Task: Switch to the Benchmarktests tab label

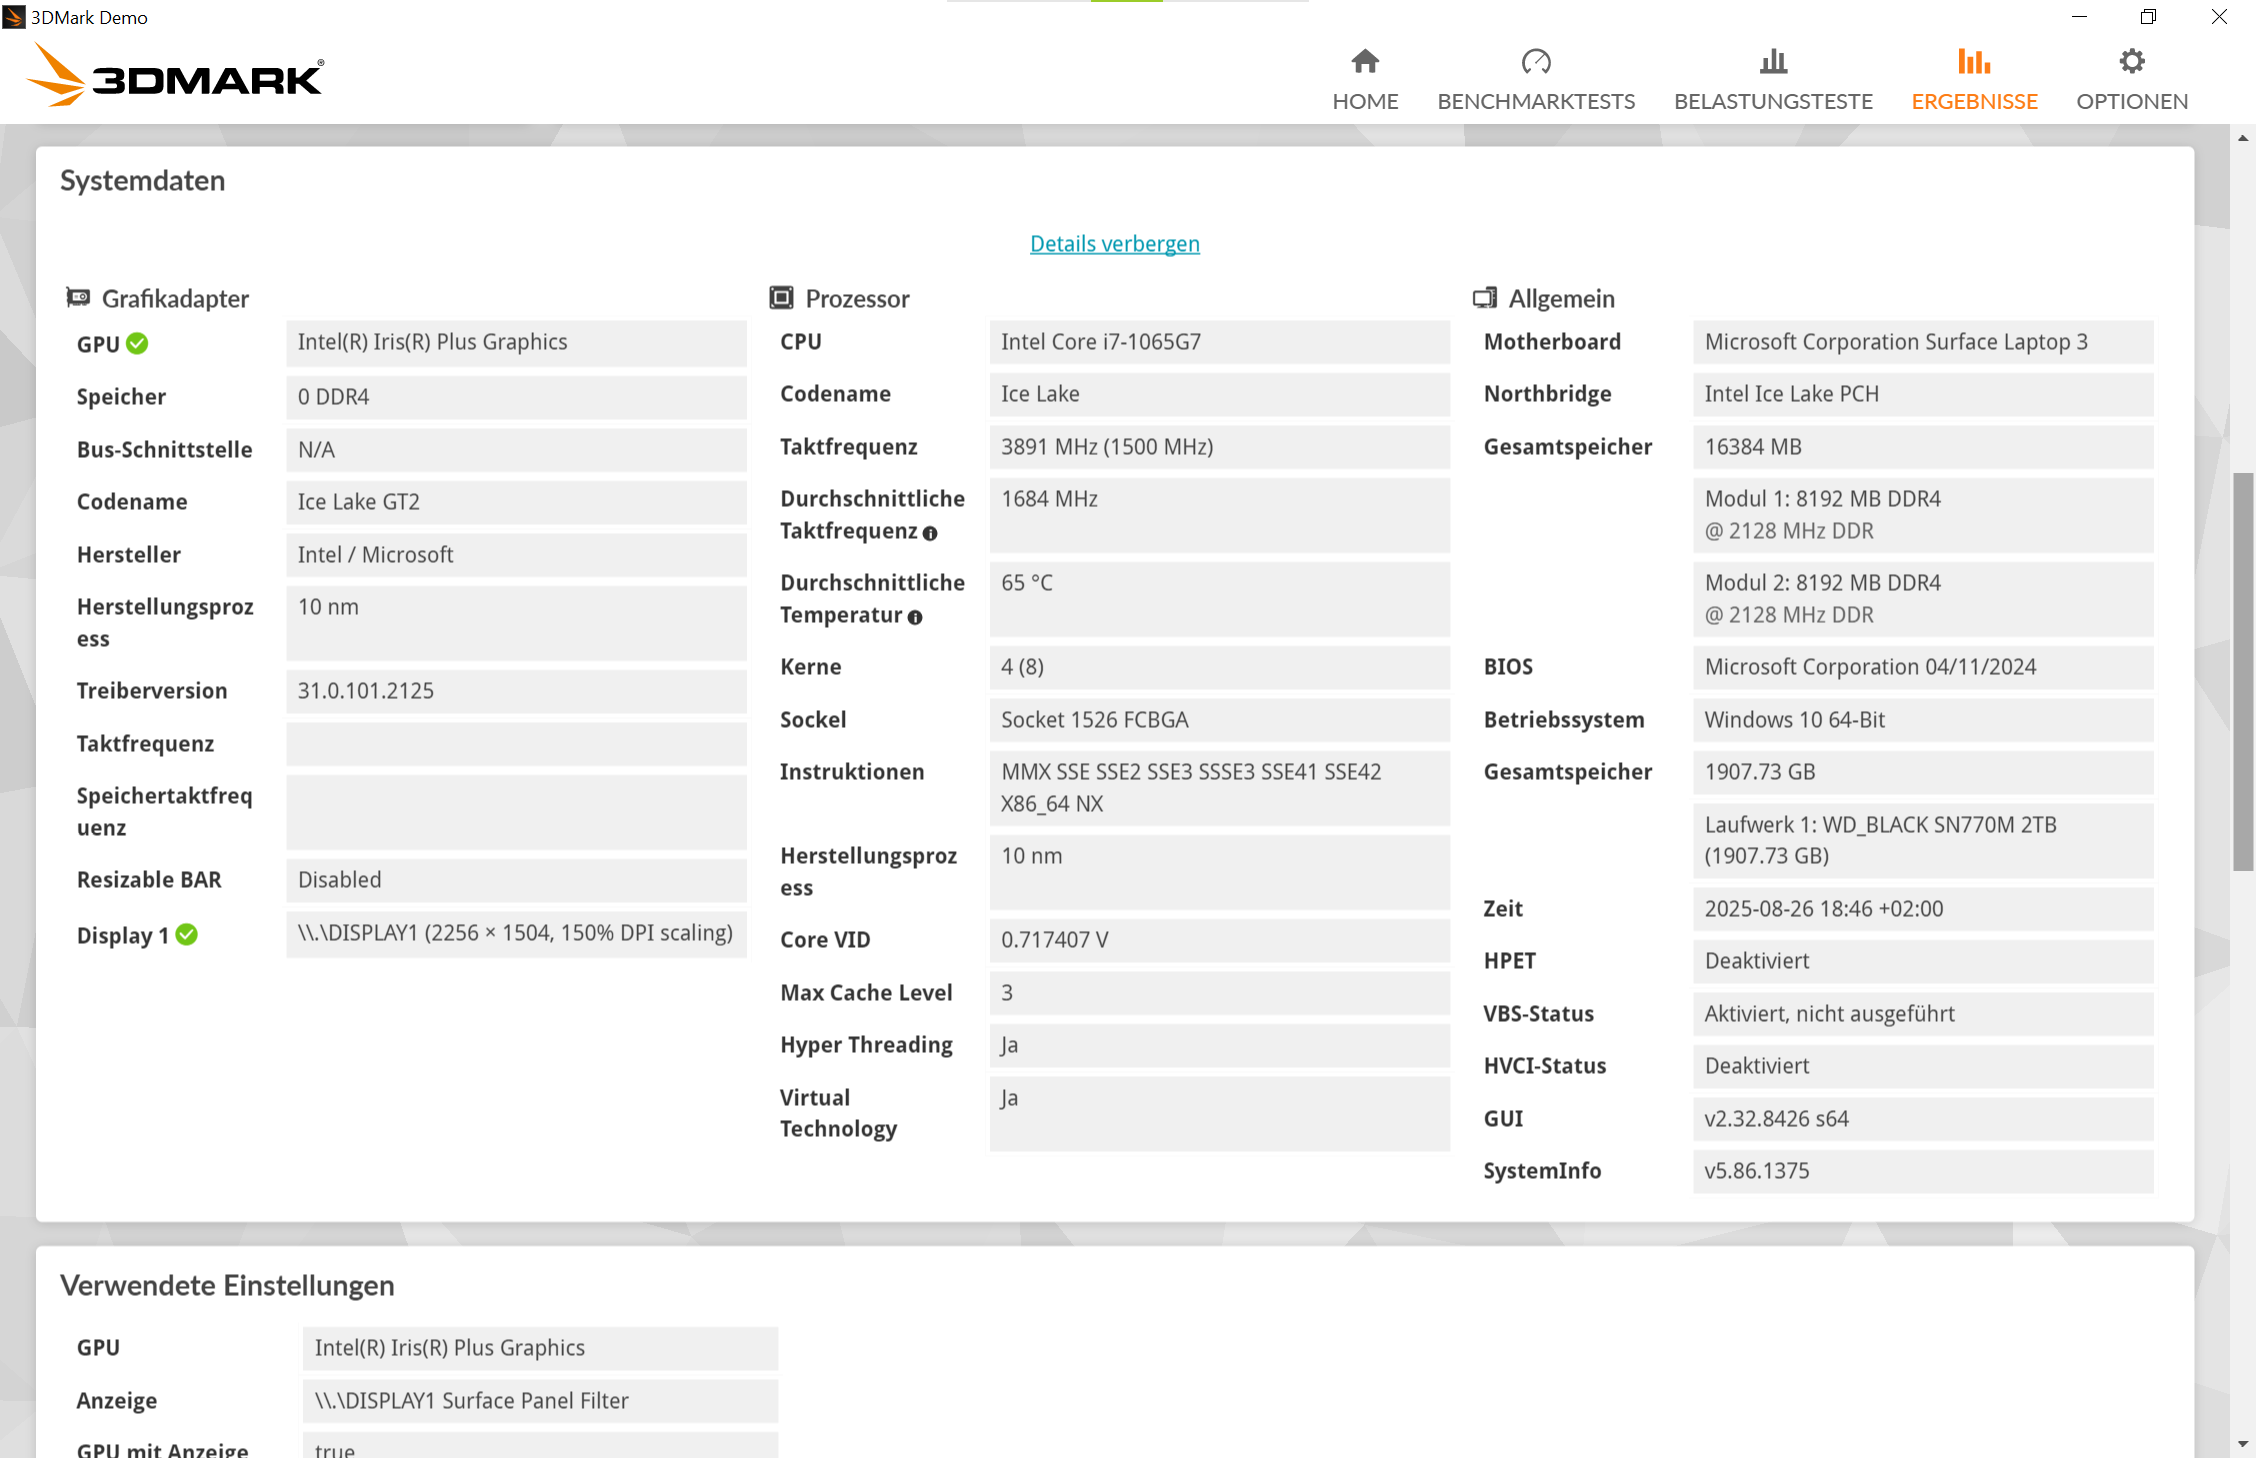Action: pos(1536,101)
